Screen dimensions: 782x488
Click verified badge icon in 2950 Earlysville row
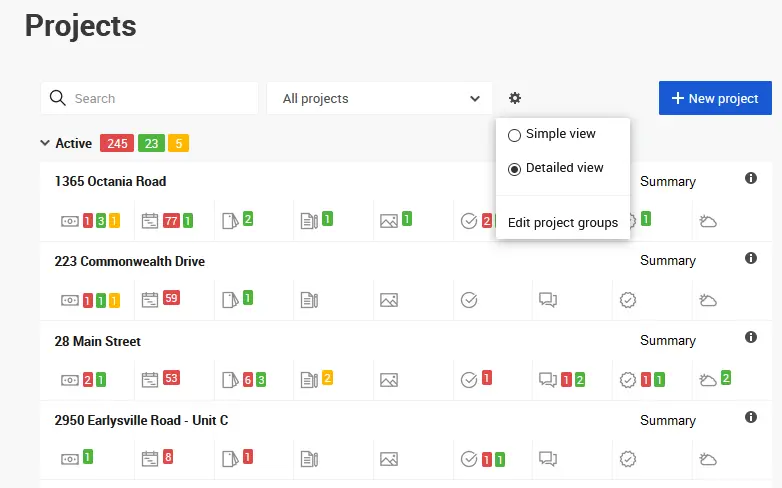tap(628, 460)
